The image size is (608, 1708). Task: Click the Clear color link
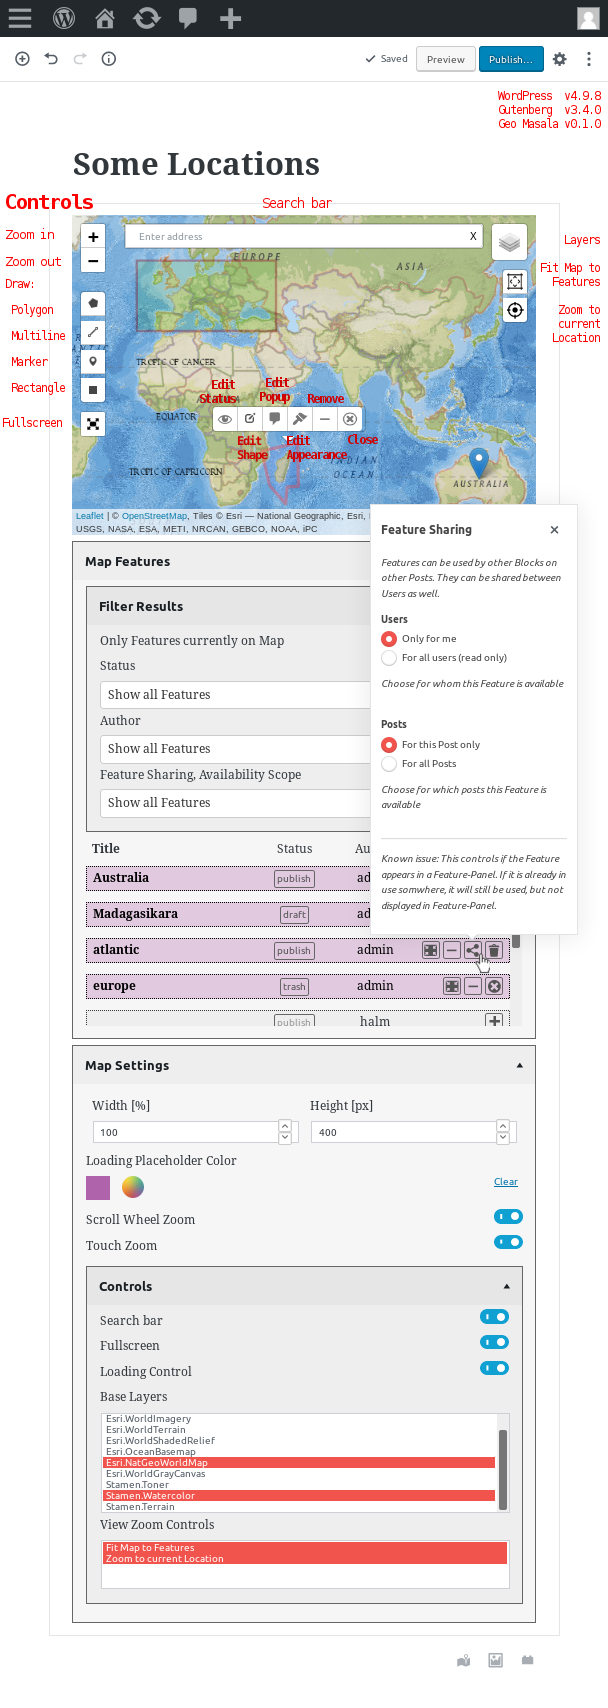pyautogui.click(x=505, y=1182)
